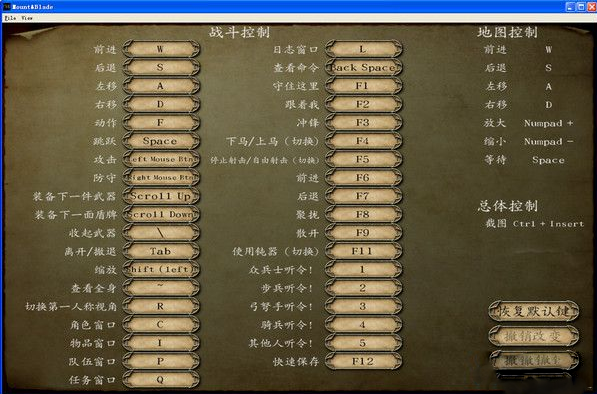
Task: Click the 恢复默认键 restore defaults button
Action: (x=534, y=311)
